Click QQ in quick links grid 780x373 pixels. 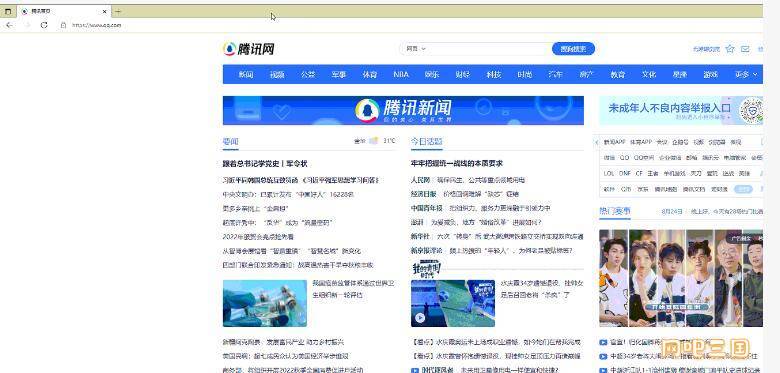point(624,158)
